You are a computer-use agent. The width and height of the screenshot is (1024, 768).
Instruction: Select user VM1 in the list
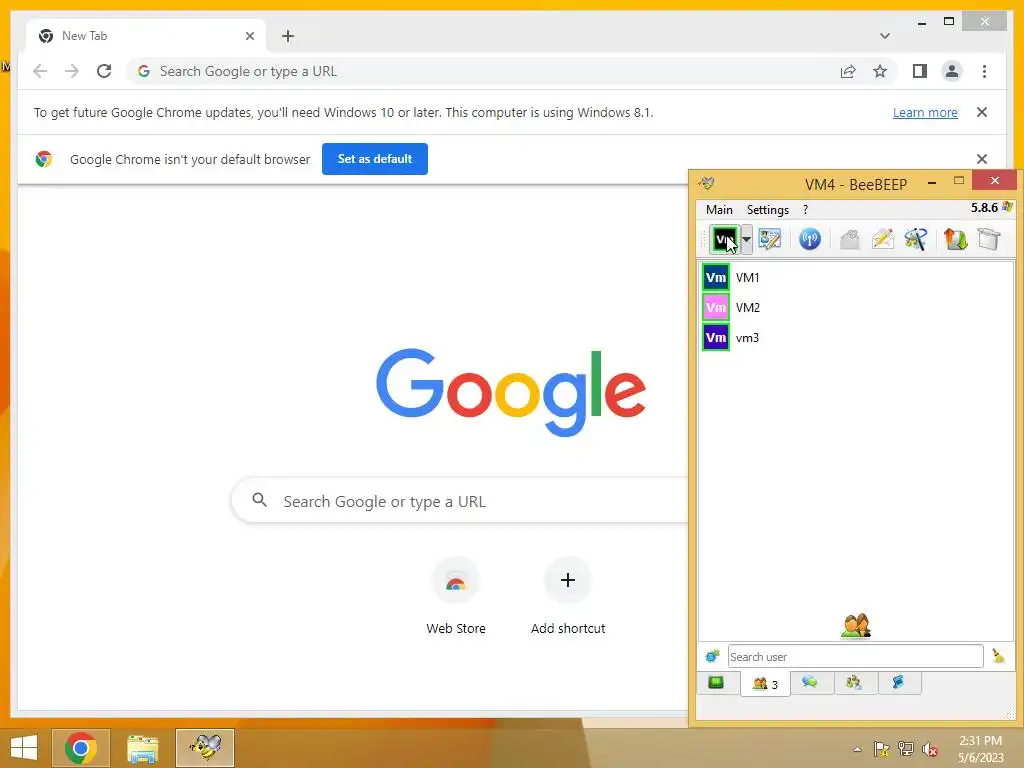click(856, 278)
